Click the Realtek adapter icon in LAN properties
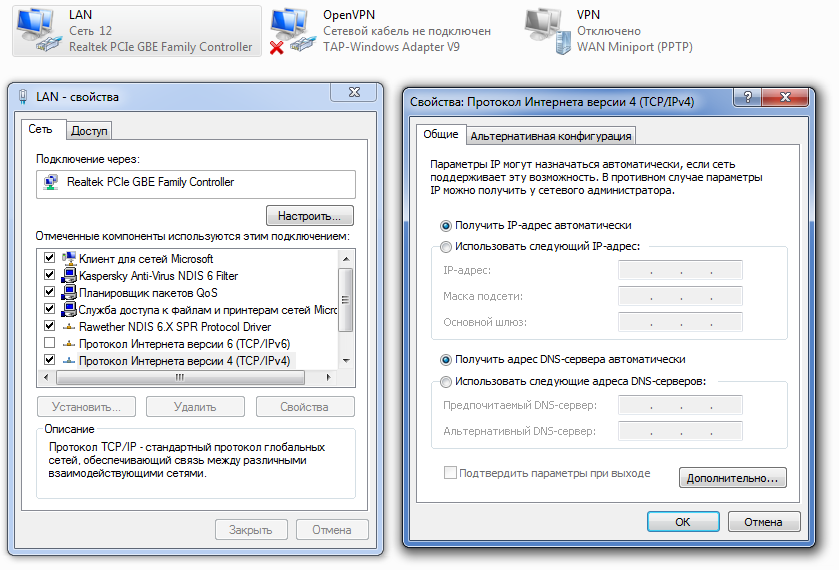 pos(51,183)
